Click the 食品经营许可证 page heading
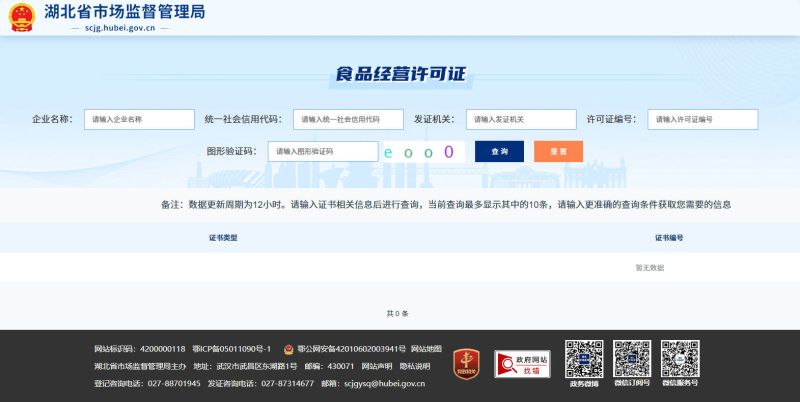The width and height of the screenshot is (800, 402). pyautogui.click(x=401, y=74)
